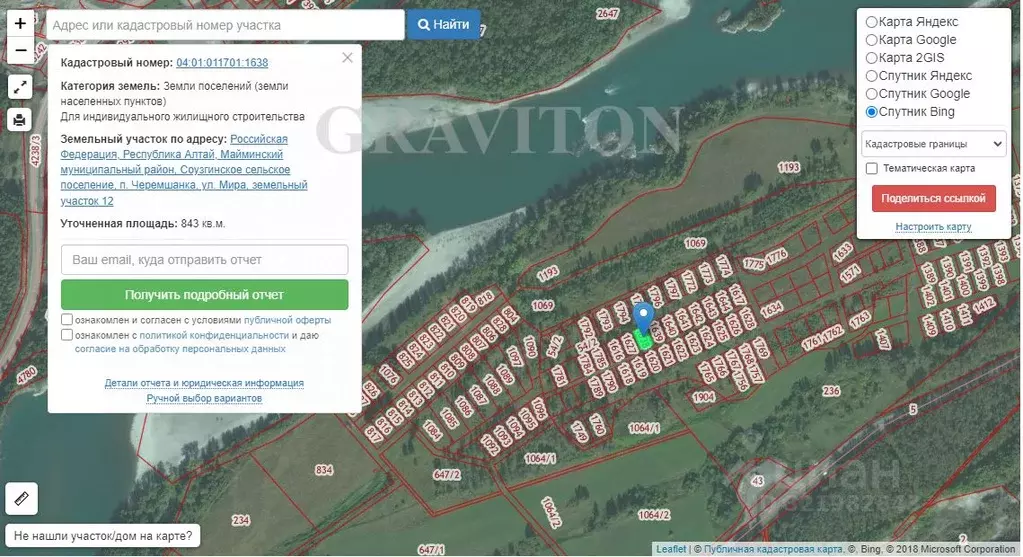Check the публичной оферты agreement box
The height and width of the screenshot is (557, 1023).
click(x=67, y=320)
